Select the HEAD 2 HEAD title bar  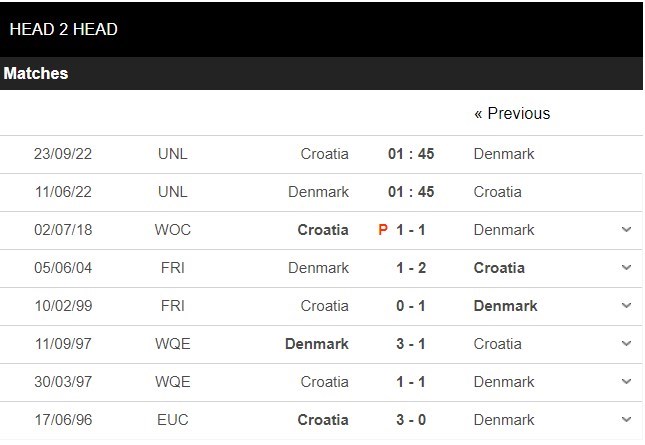click(x=321, y=29)
